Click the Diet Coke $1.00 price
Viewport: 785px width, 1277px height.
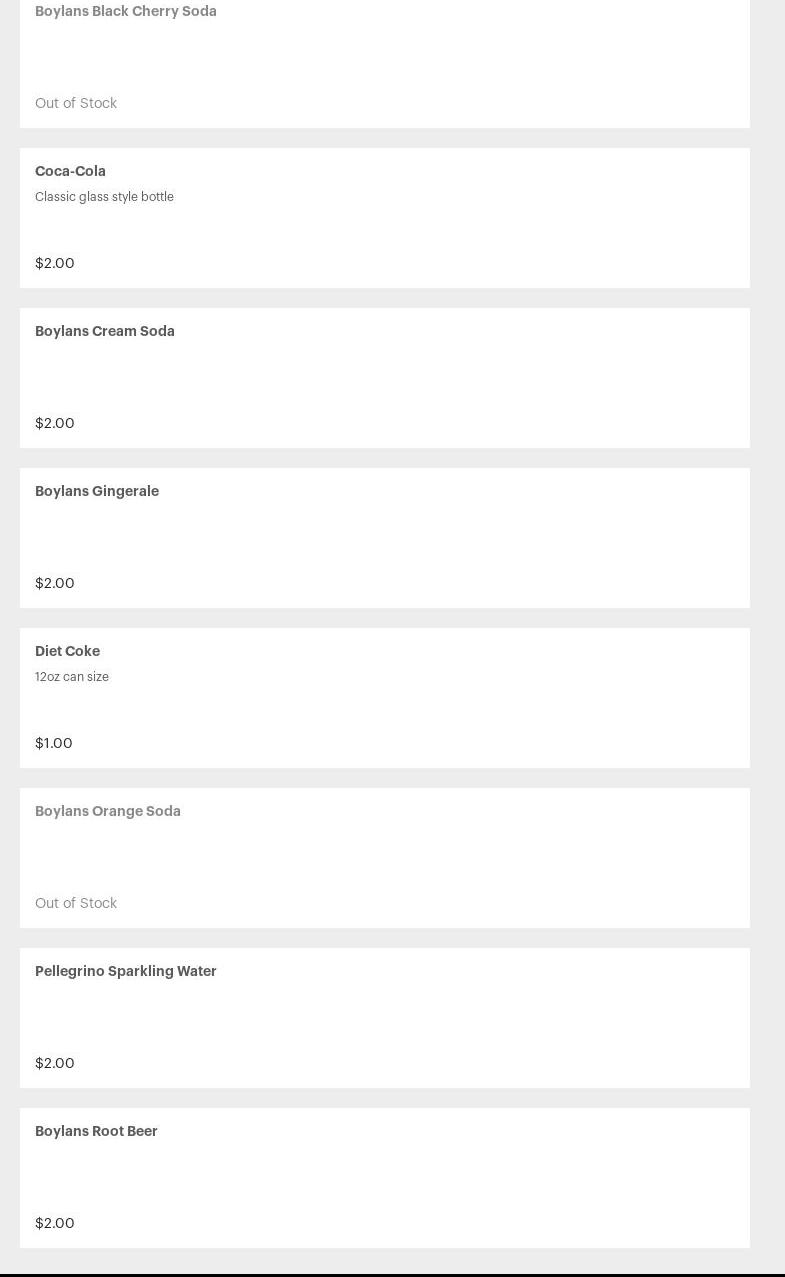pyautogui.click(x=54, y=743)
